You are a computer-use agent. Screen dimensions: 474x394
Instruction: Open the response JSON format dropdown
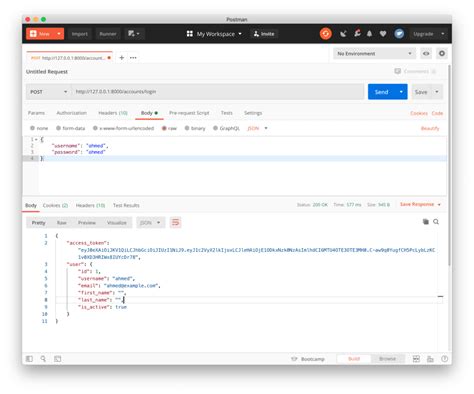pyautogui.click(x=151, y=223)
